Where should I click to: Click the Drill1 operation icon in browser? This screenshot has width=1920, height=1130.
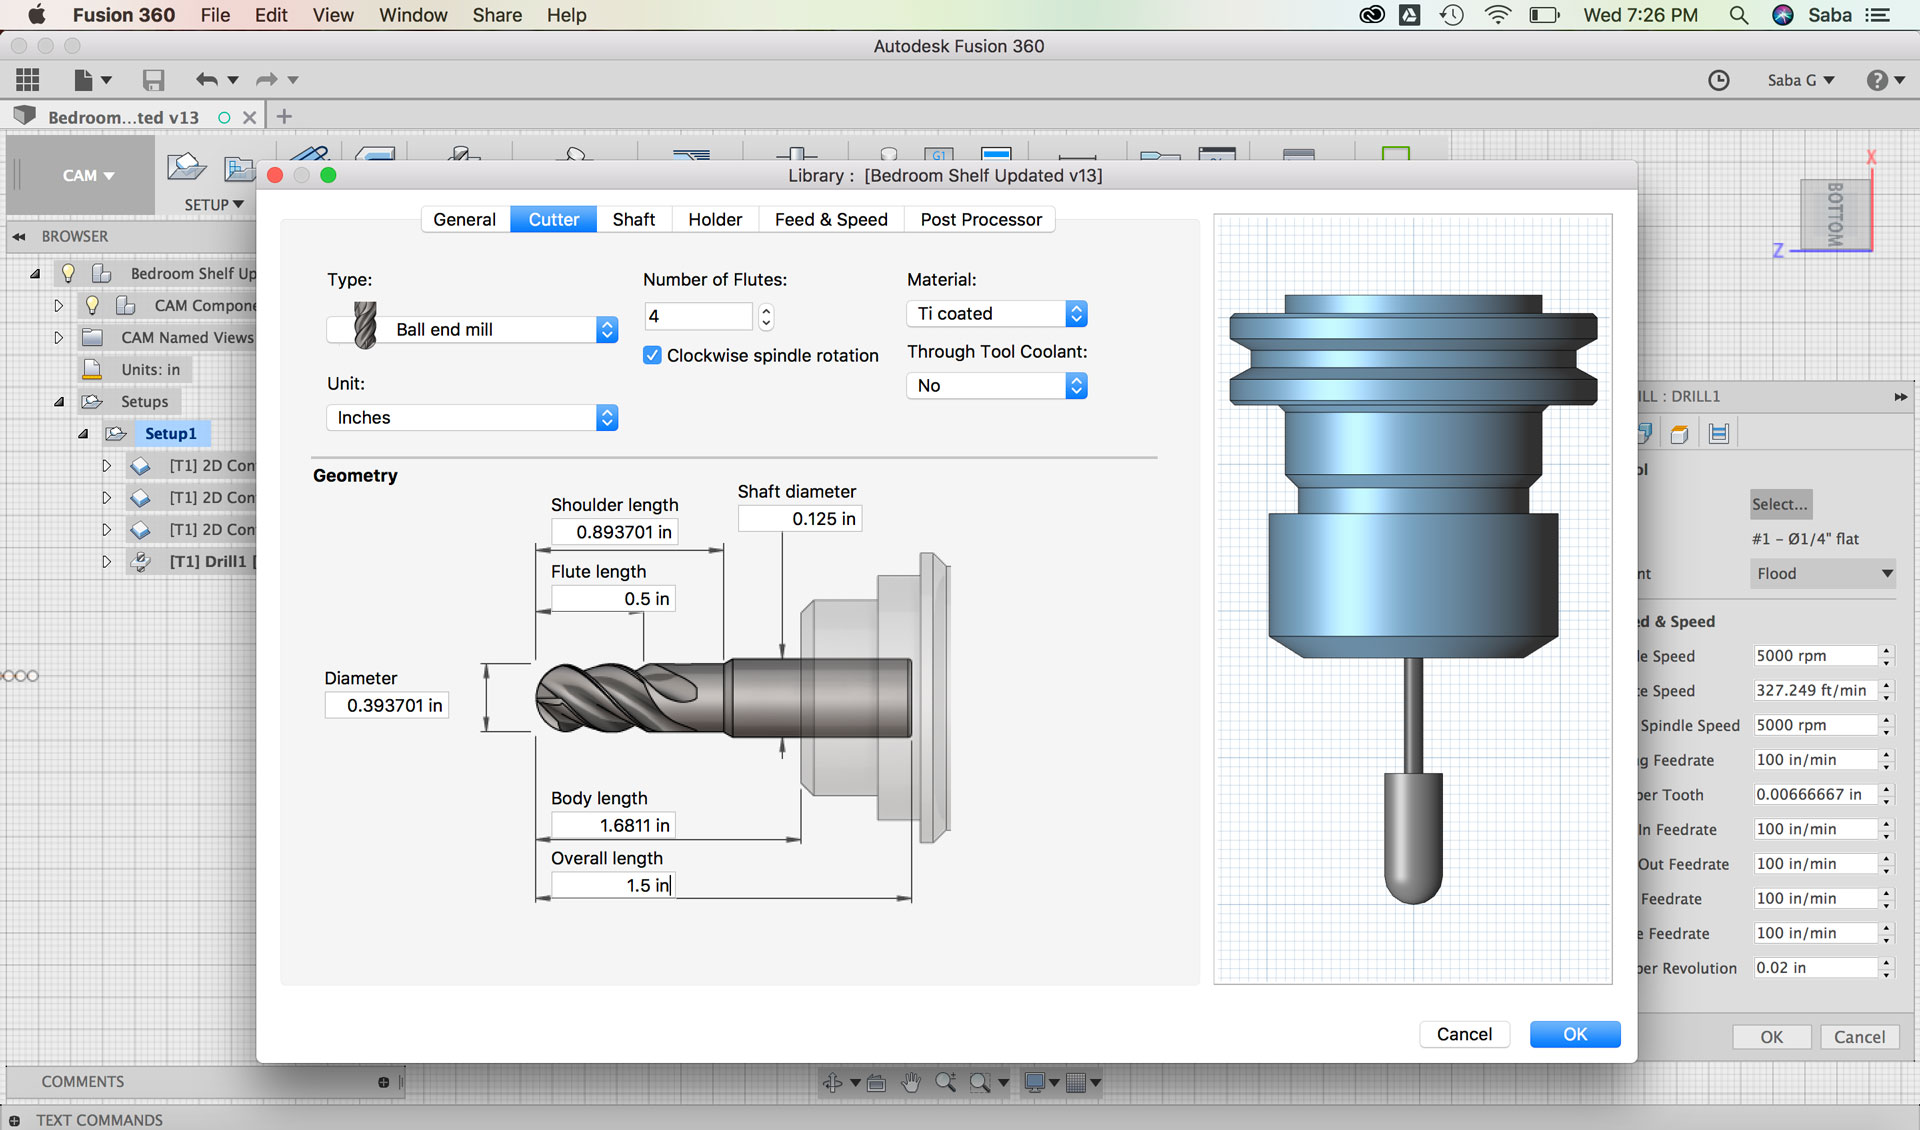click(141, 561)
